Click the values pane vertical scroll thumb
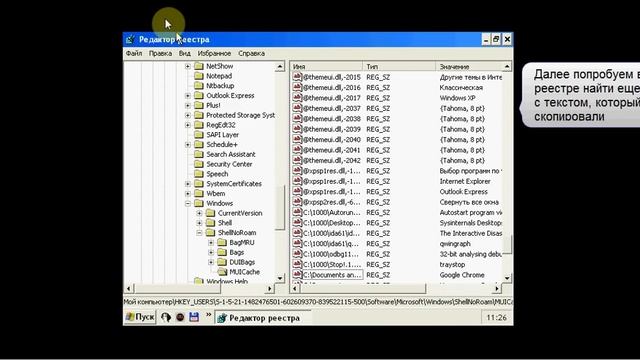This screenshot has height=360, width=640. click(x=507, y=244)
